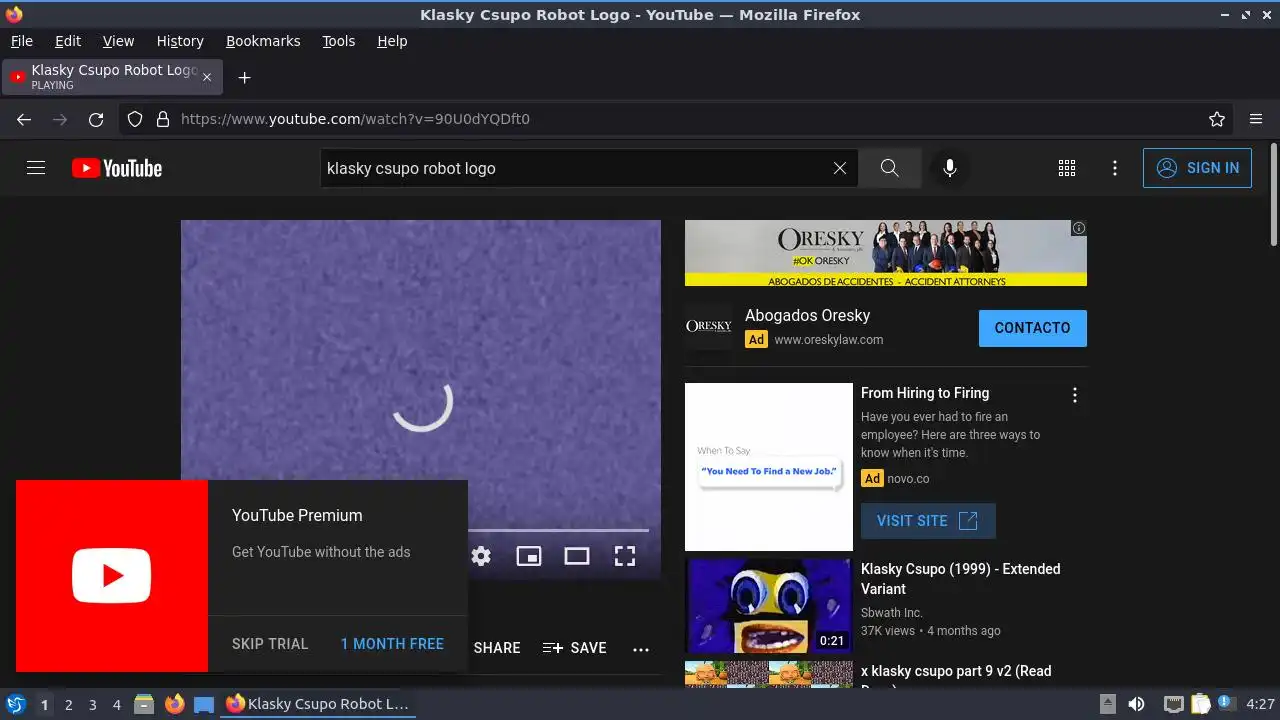Open Firefox application hamburger menu
Image resolution: width=1280 pixels, height=720 pixels.
pyautogui.click(x=1256, y=119)
